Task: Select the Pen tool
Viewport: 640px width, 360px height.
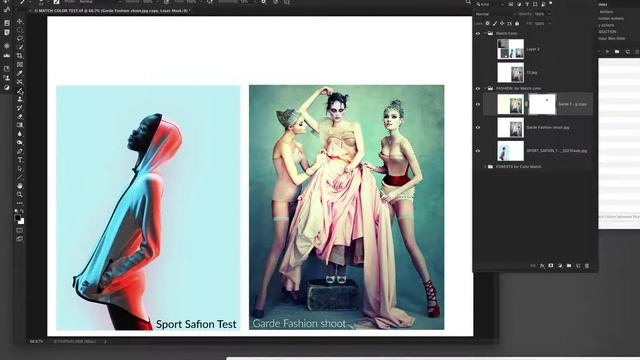Action: (x=20, y=151)
